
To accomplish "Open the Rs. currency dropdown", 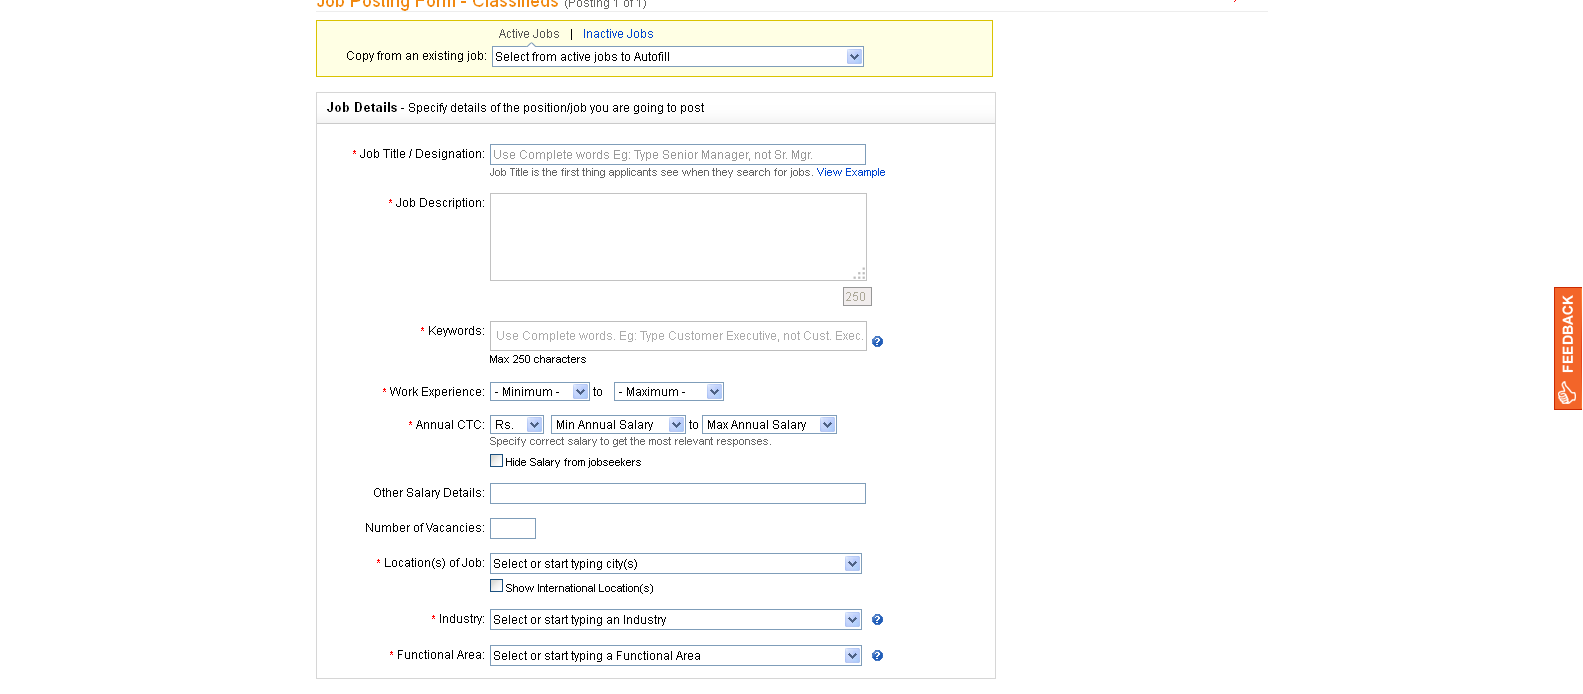I will point(516,425).
